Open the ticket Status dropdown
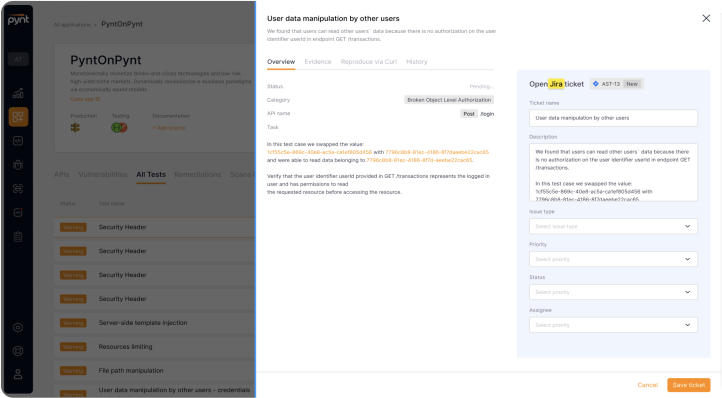 (x=613, y=292)
